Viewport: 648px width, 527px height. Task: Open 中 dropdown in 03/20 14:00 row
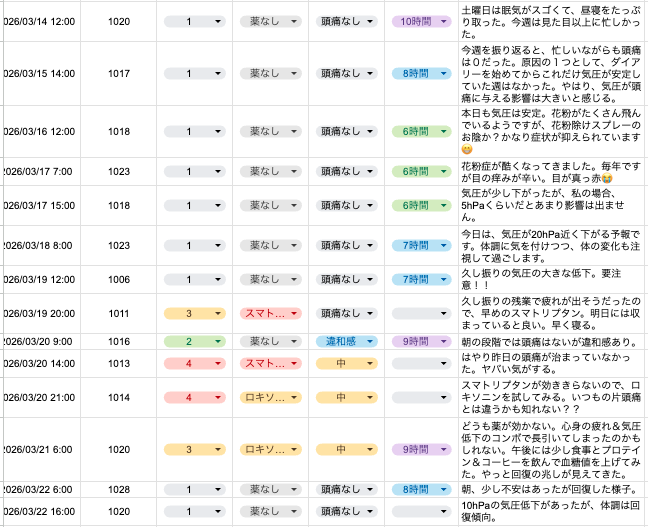(343, 364)
